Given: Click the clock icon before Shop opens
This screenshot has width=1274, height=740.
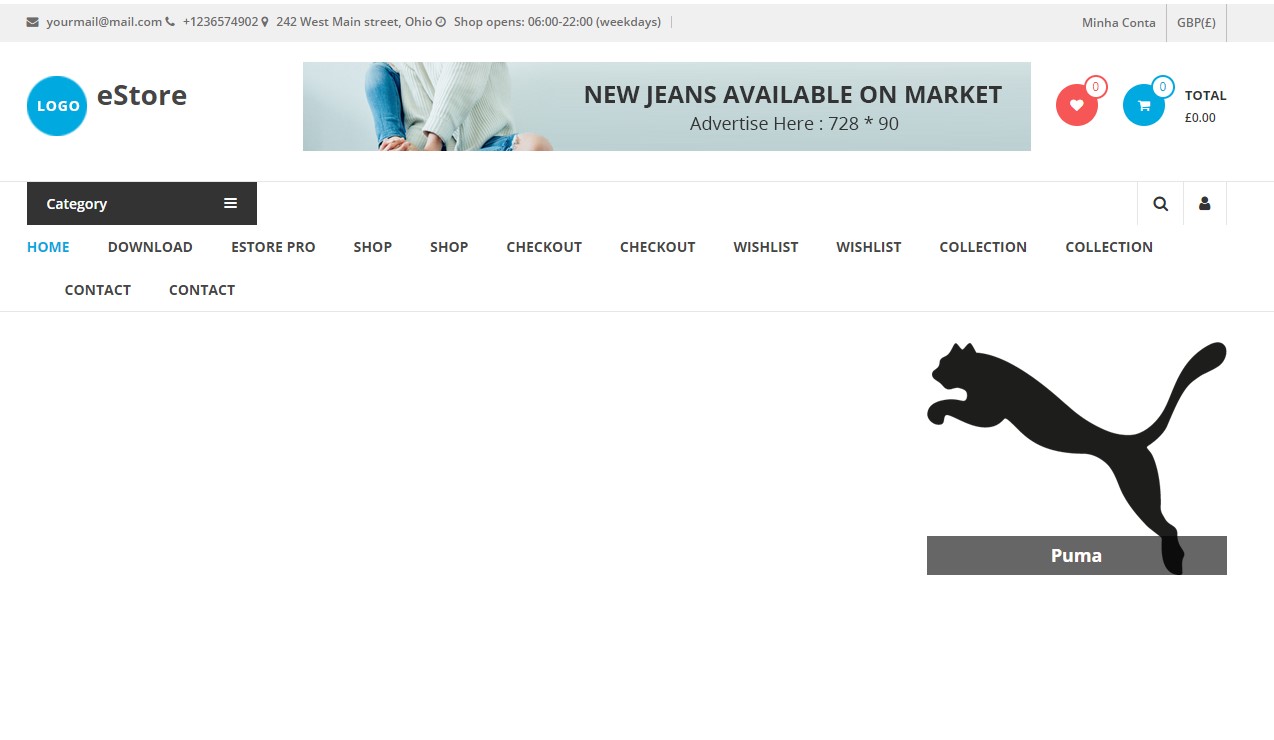Looking at the screenshot, I should 441,22.
